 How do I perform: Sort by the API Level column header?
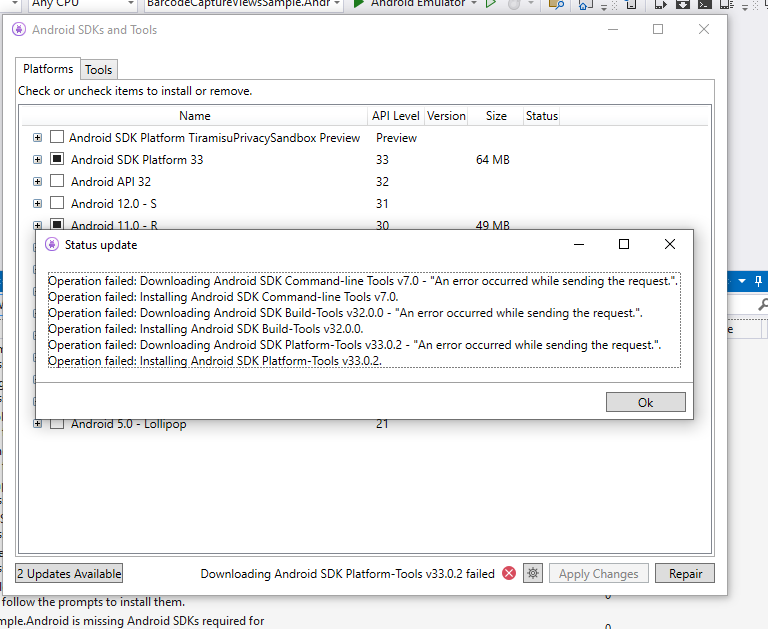point(395,116)
